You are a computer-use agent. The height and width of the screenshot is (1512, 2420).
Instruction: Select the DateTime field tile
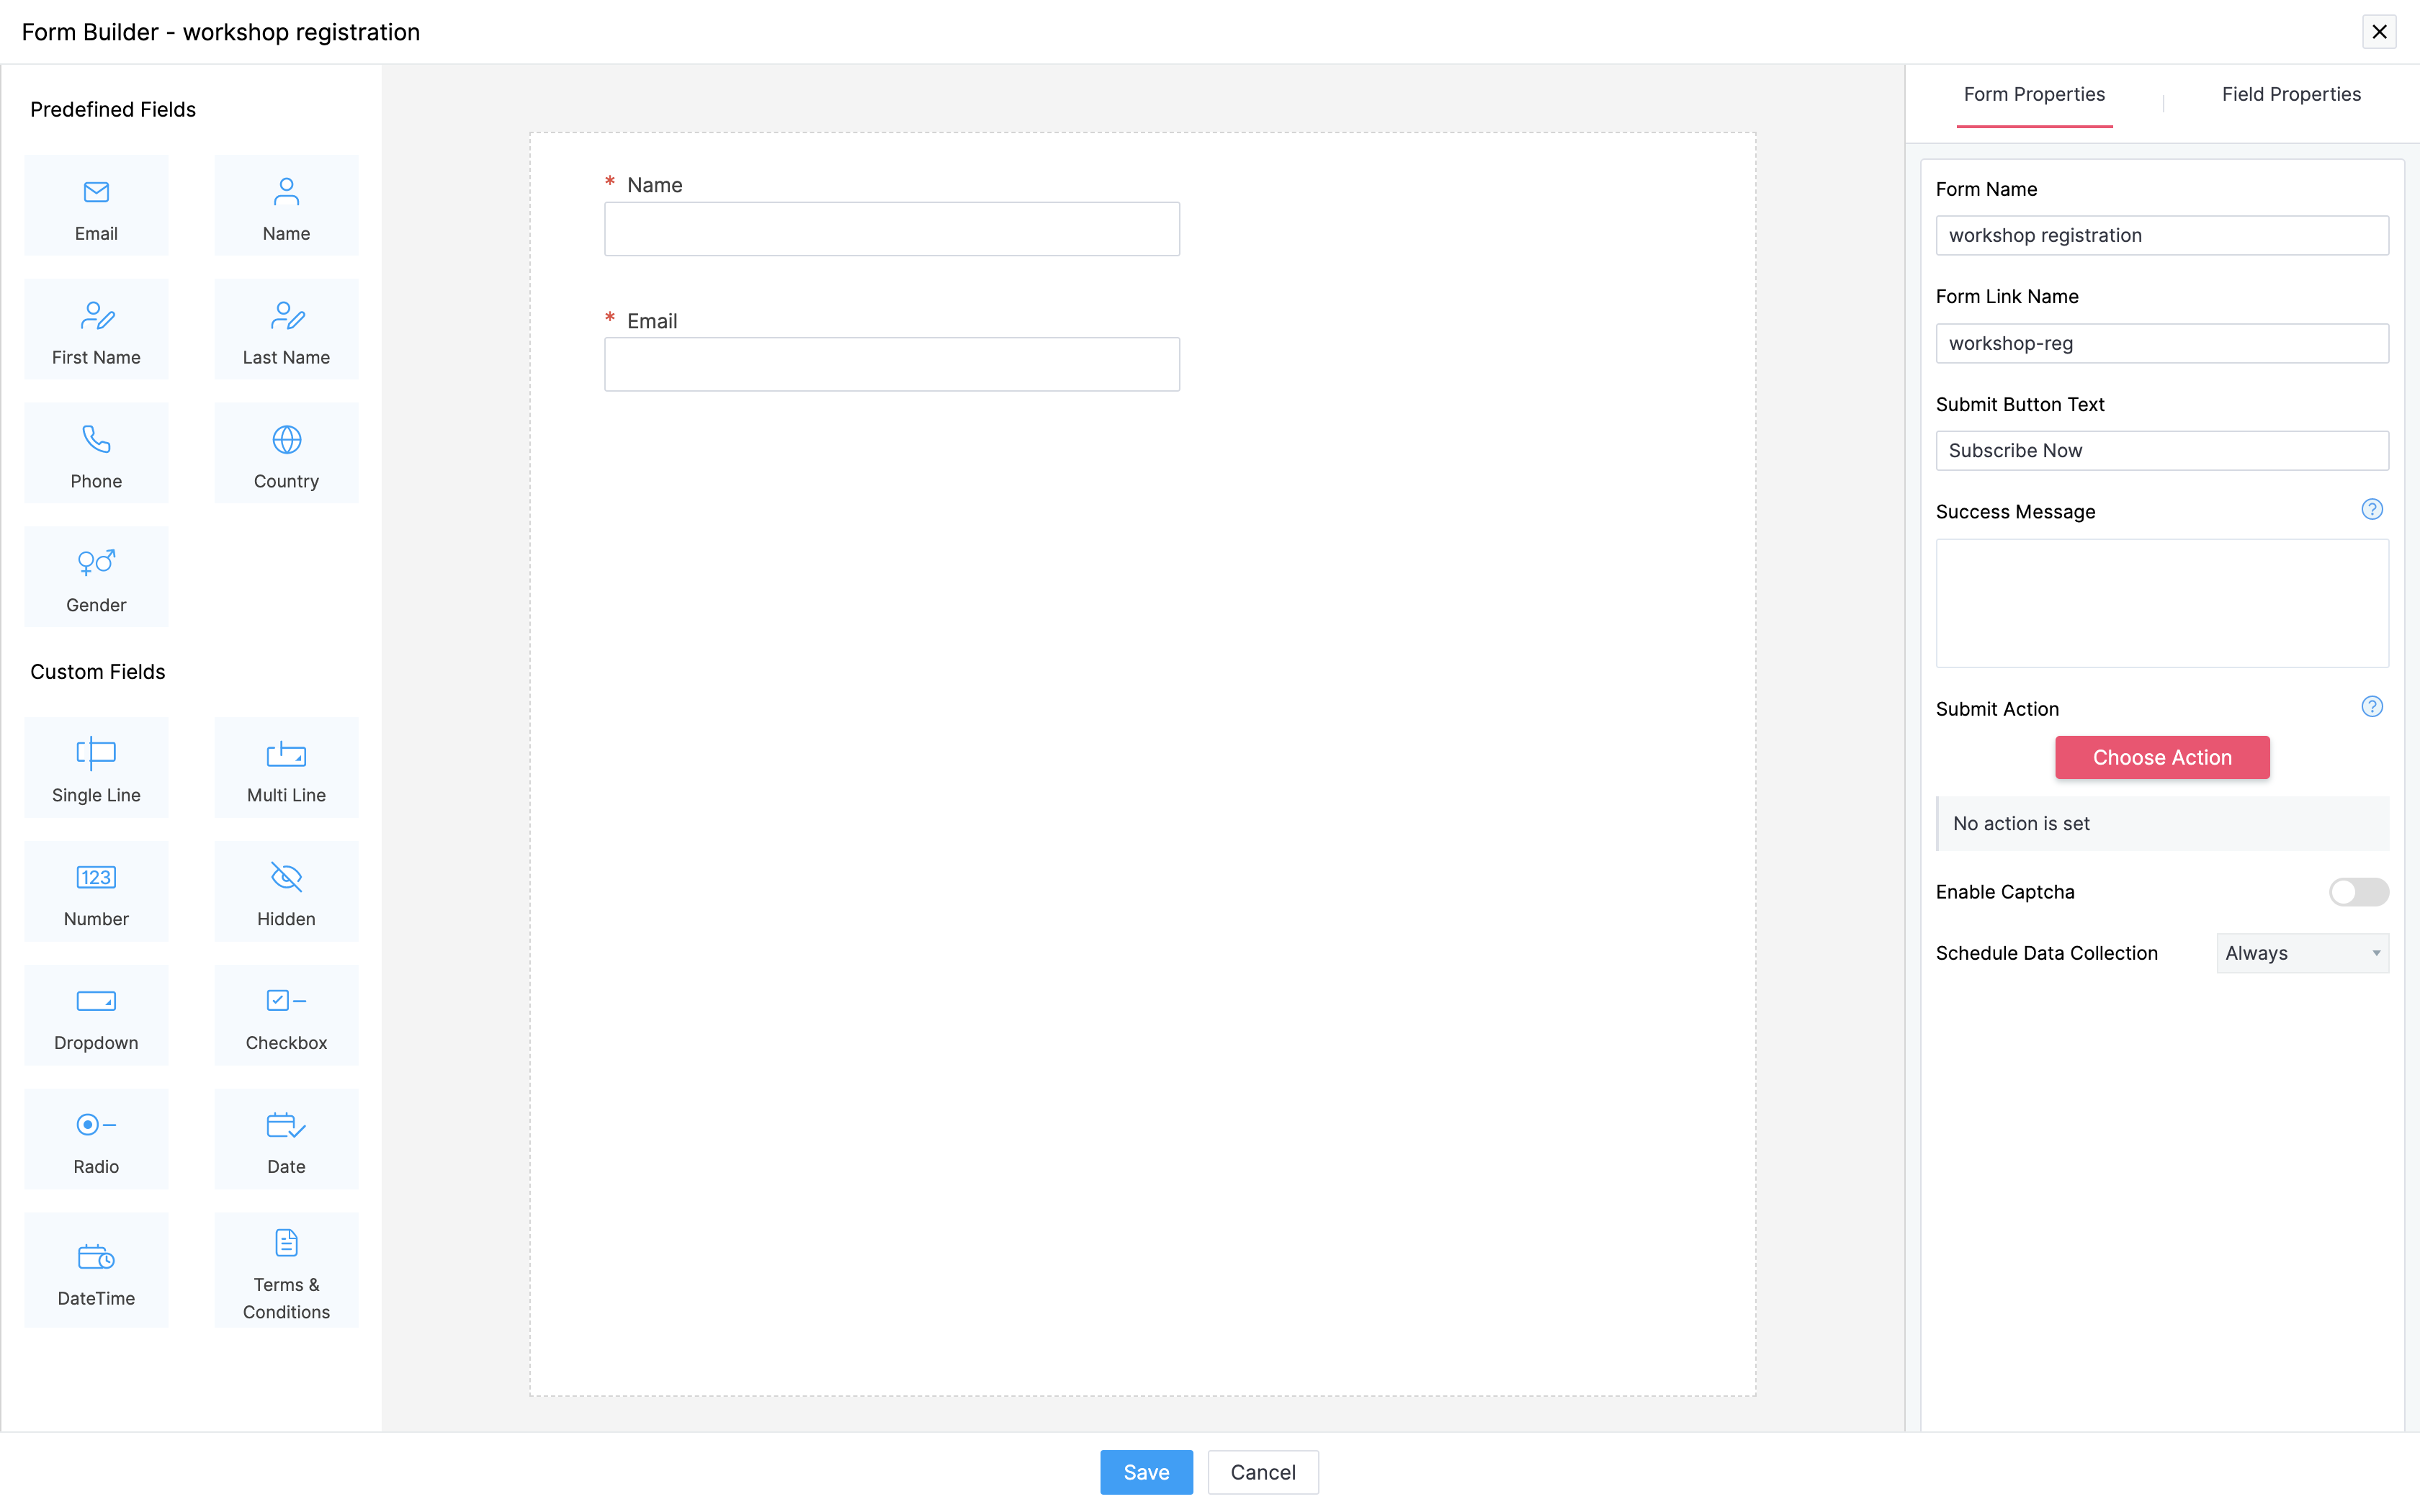[x=96, y=1270]
